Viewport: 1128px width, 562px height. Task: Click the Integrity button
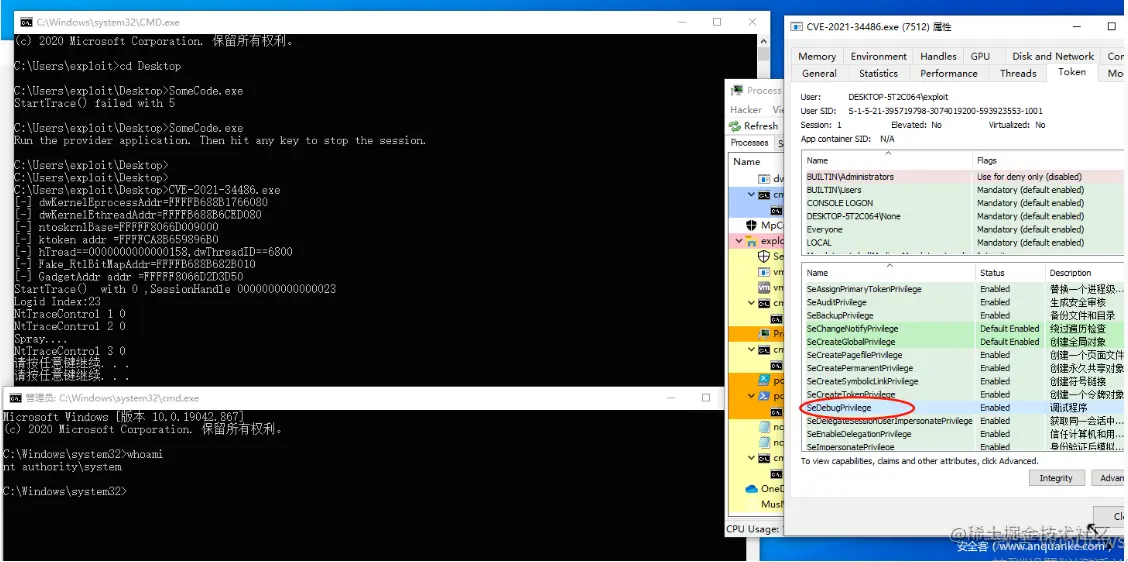pos(1055,478)
